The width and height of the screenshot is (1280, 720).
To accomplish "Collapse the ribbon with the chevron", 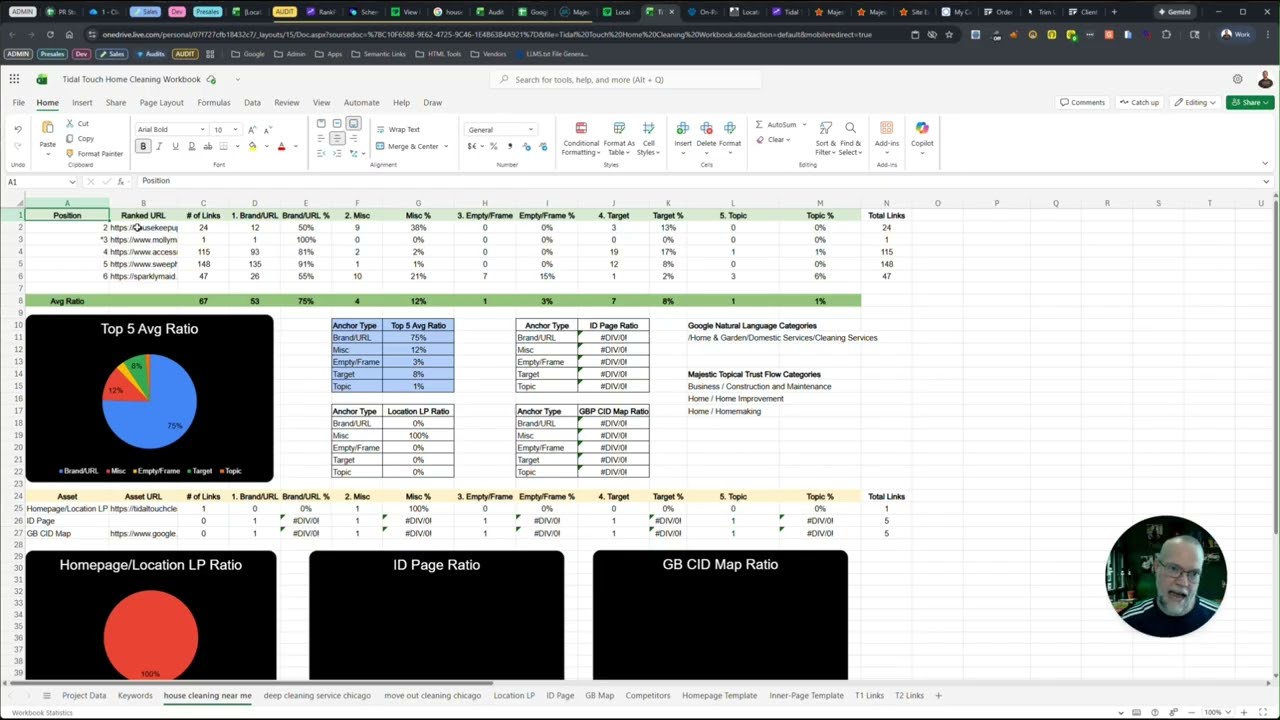I will pos(1265,163).
